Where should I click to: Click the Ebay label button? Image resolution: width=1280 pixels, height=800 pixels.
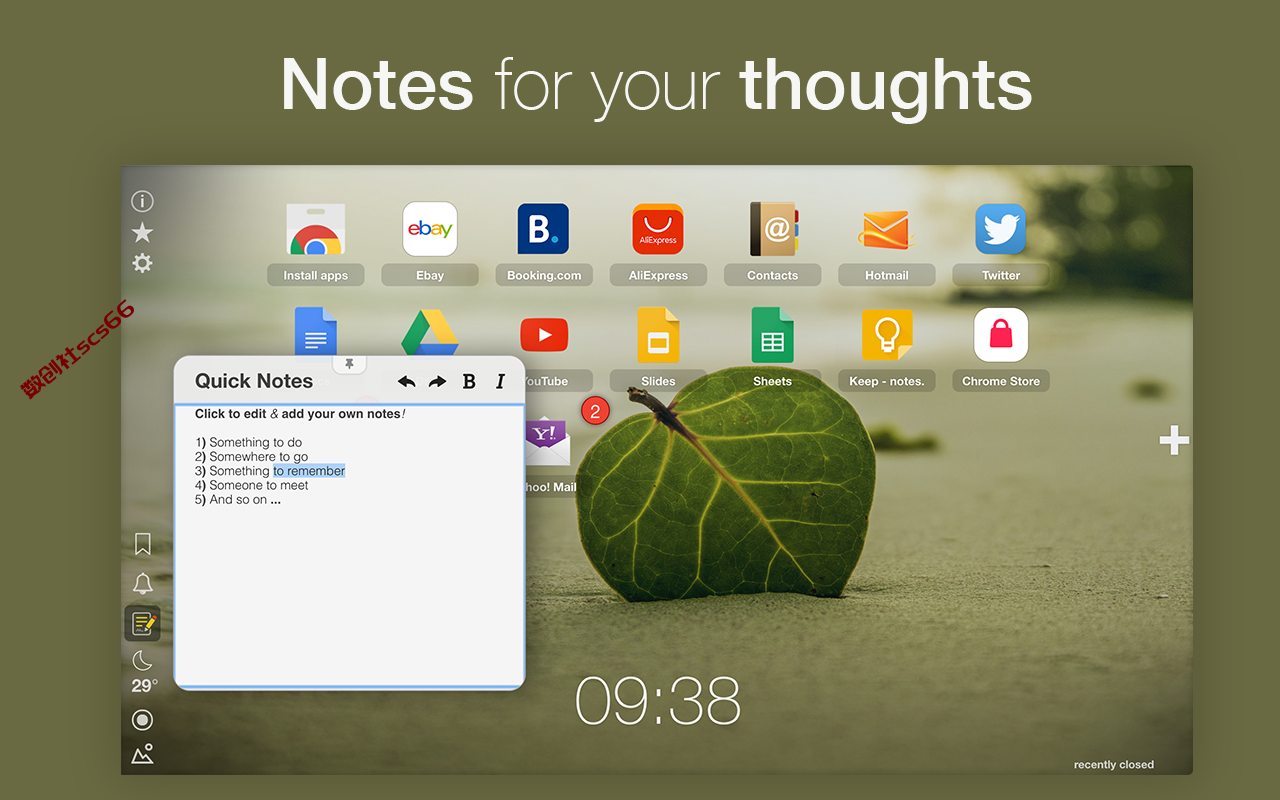pos(430,275)
